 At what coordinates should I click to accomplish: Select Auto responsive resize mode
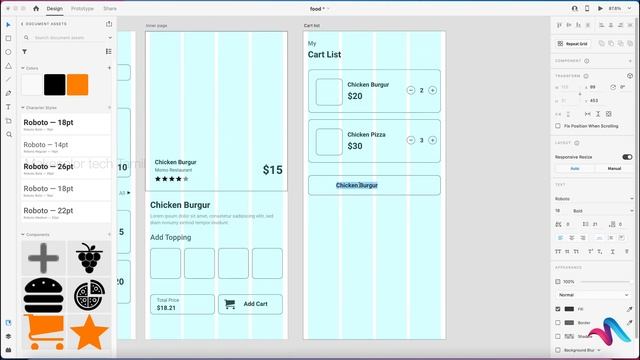click(x=575, y=168)
